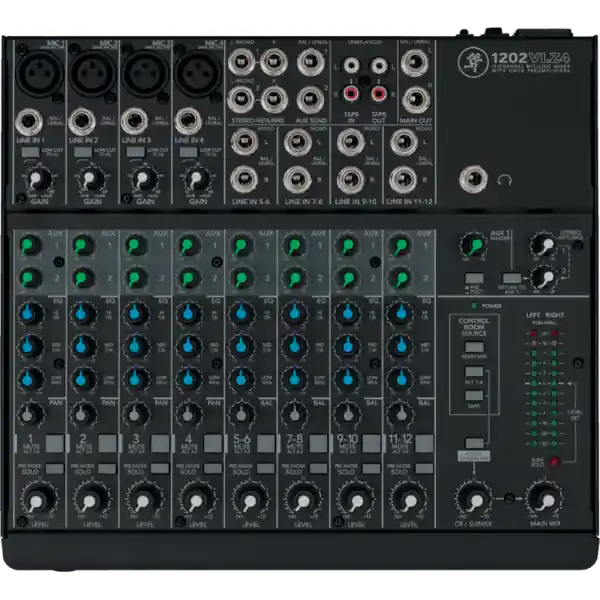Mute stereo channel 5-6
This screenshot has width=600, height=600.
[266, 443]
